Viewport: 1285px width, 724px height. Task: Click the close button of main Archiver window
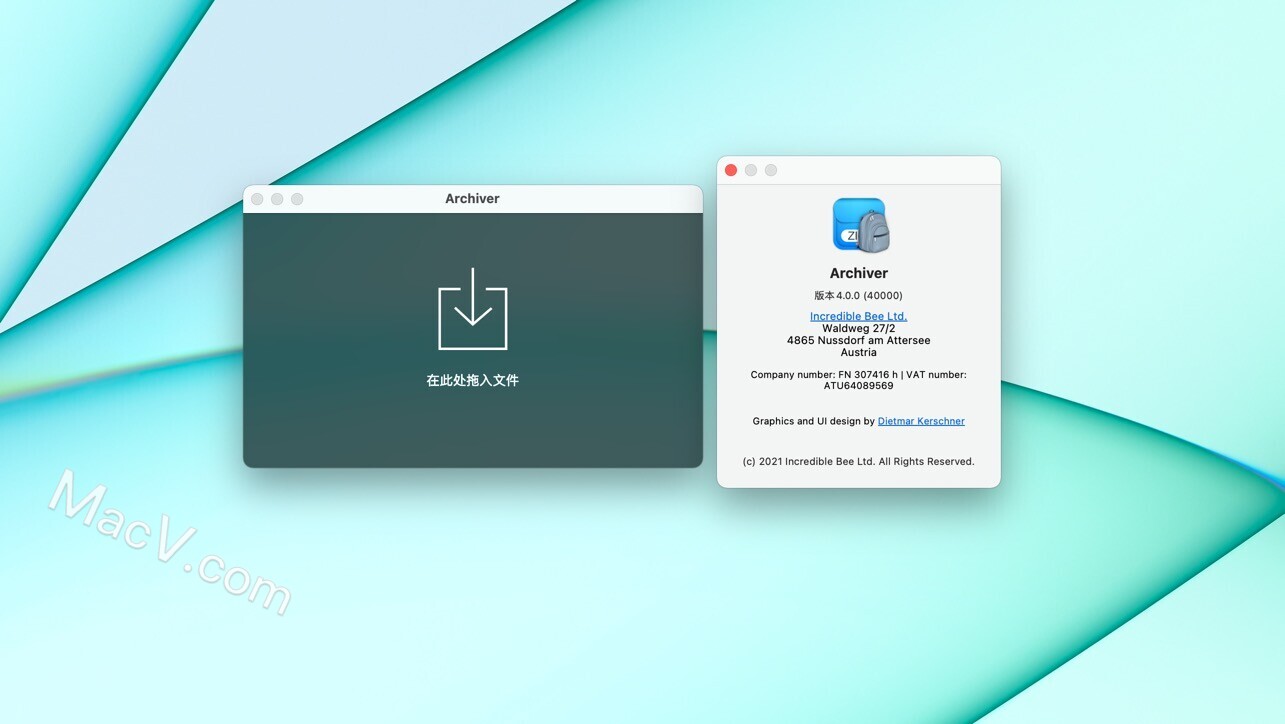(257, 199)
